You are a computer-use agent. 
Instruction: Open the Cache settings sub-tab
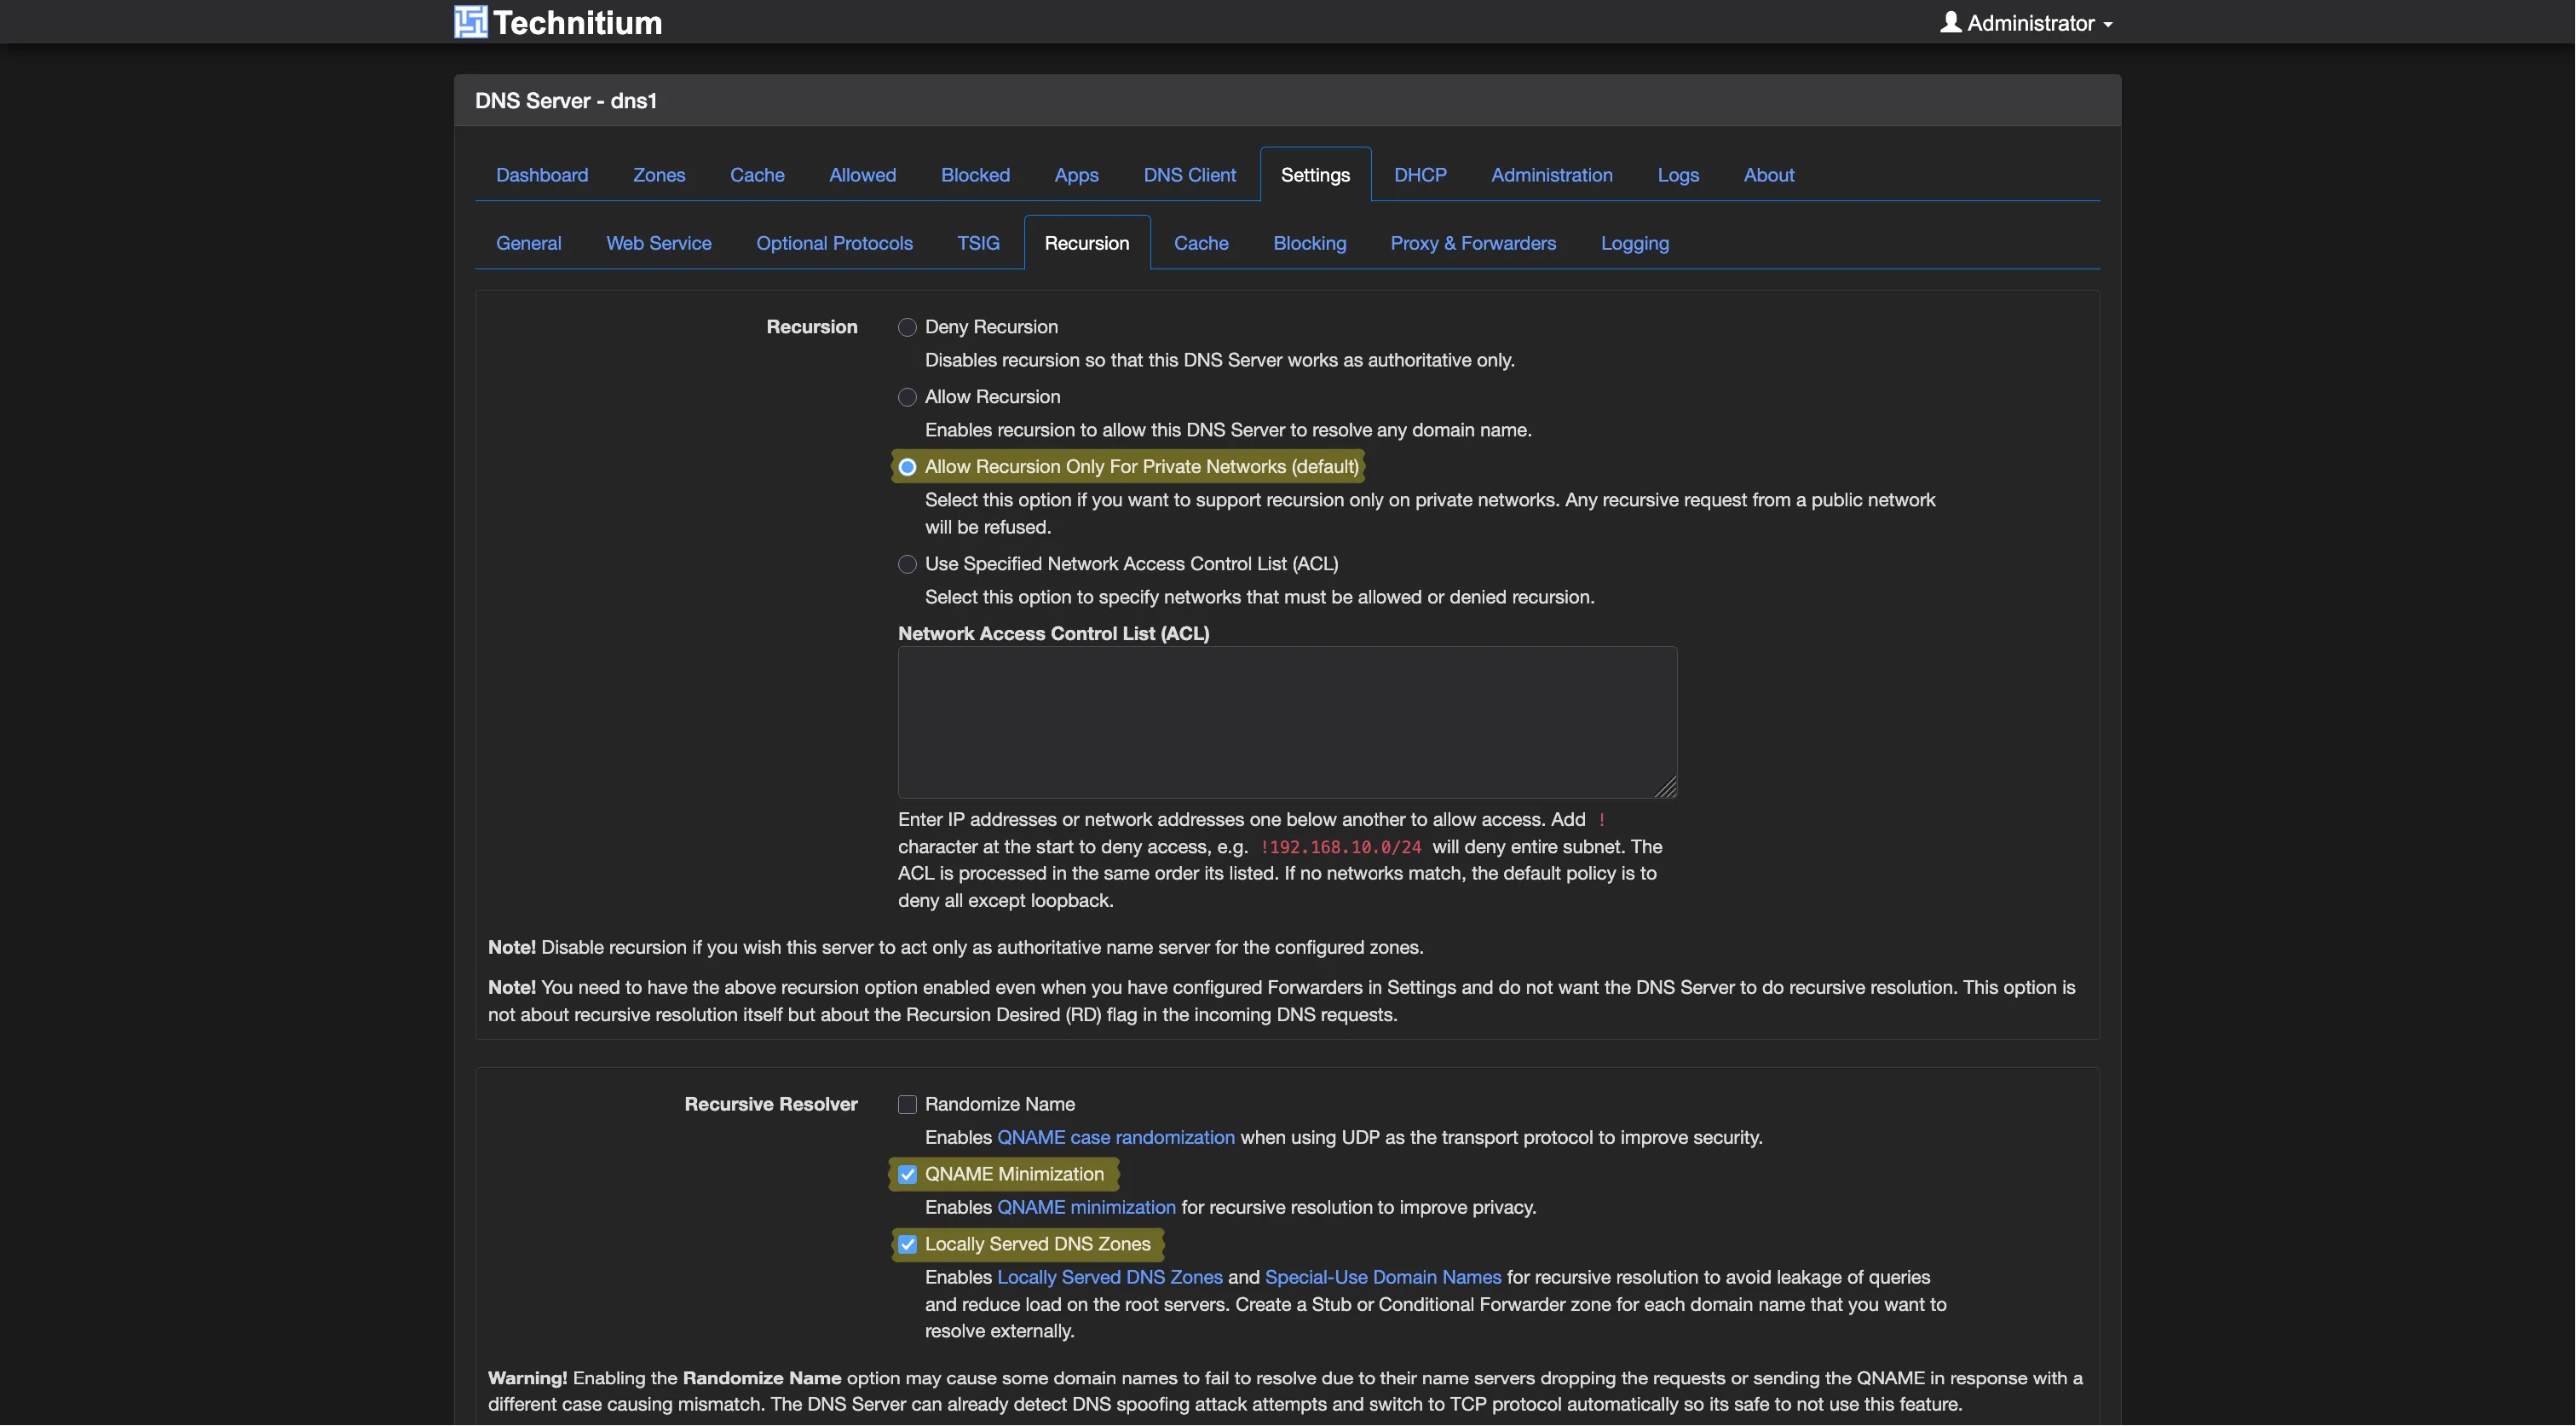pos(1200,243)
